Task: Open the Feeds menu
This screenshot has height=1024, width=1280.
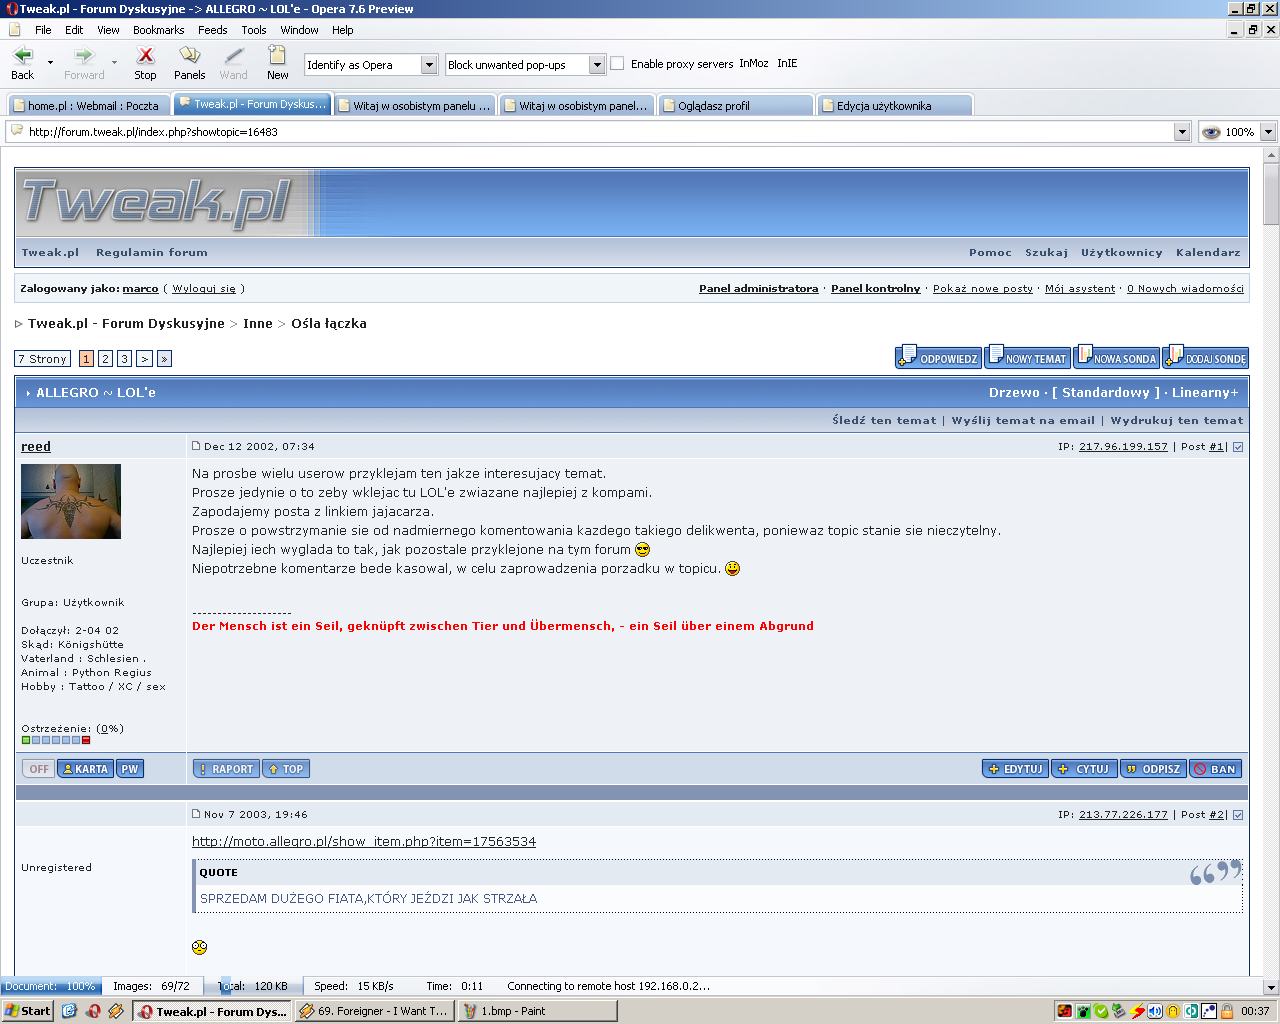Action: pos(212,30)
